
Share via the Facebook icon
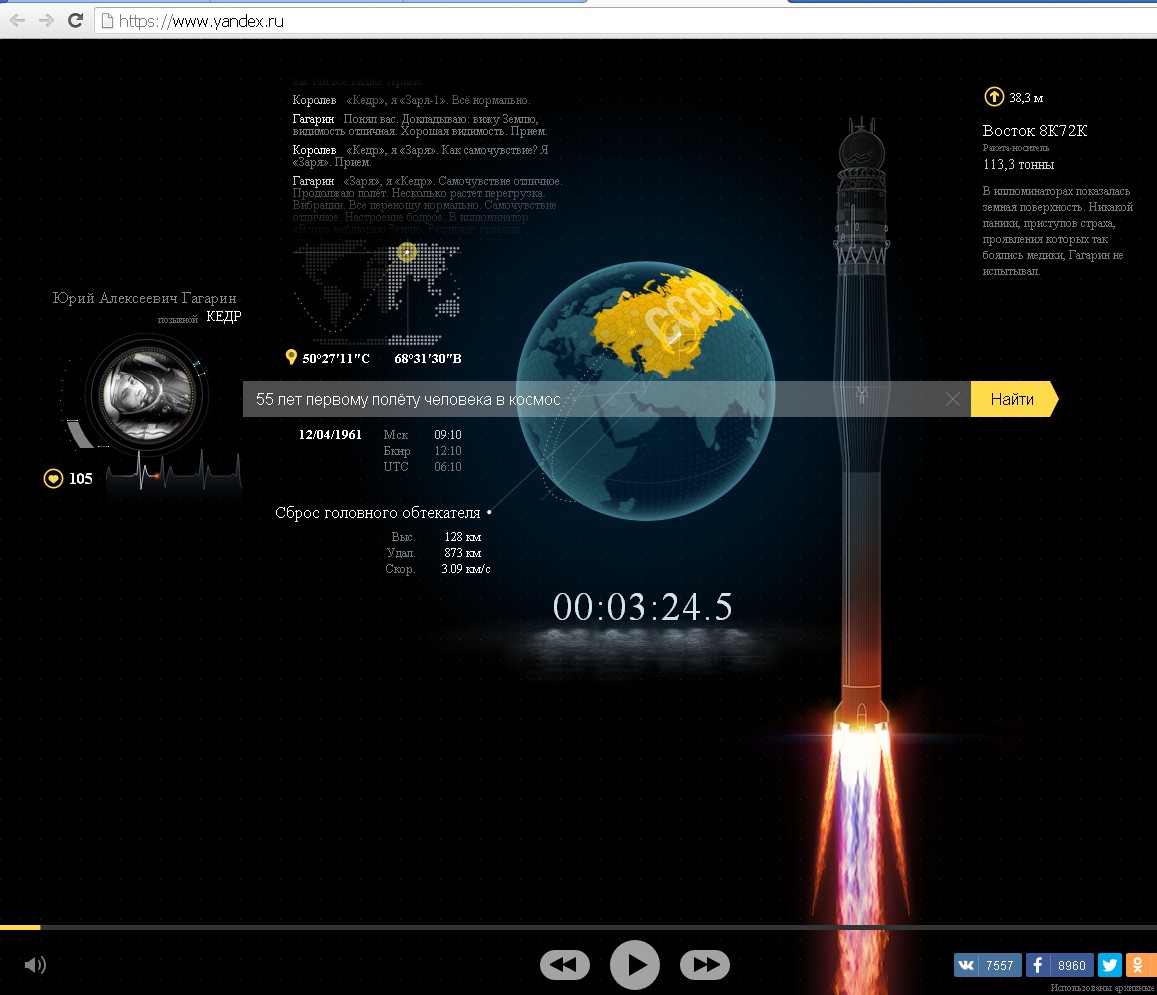[1039, 965]
